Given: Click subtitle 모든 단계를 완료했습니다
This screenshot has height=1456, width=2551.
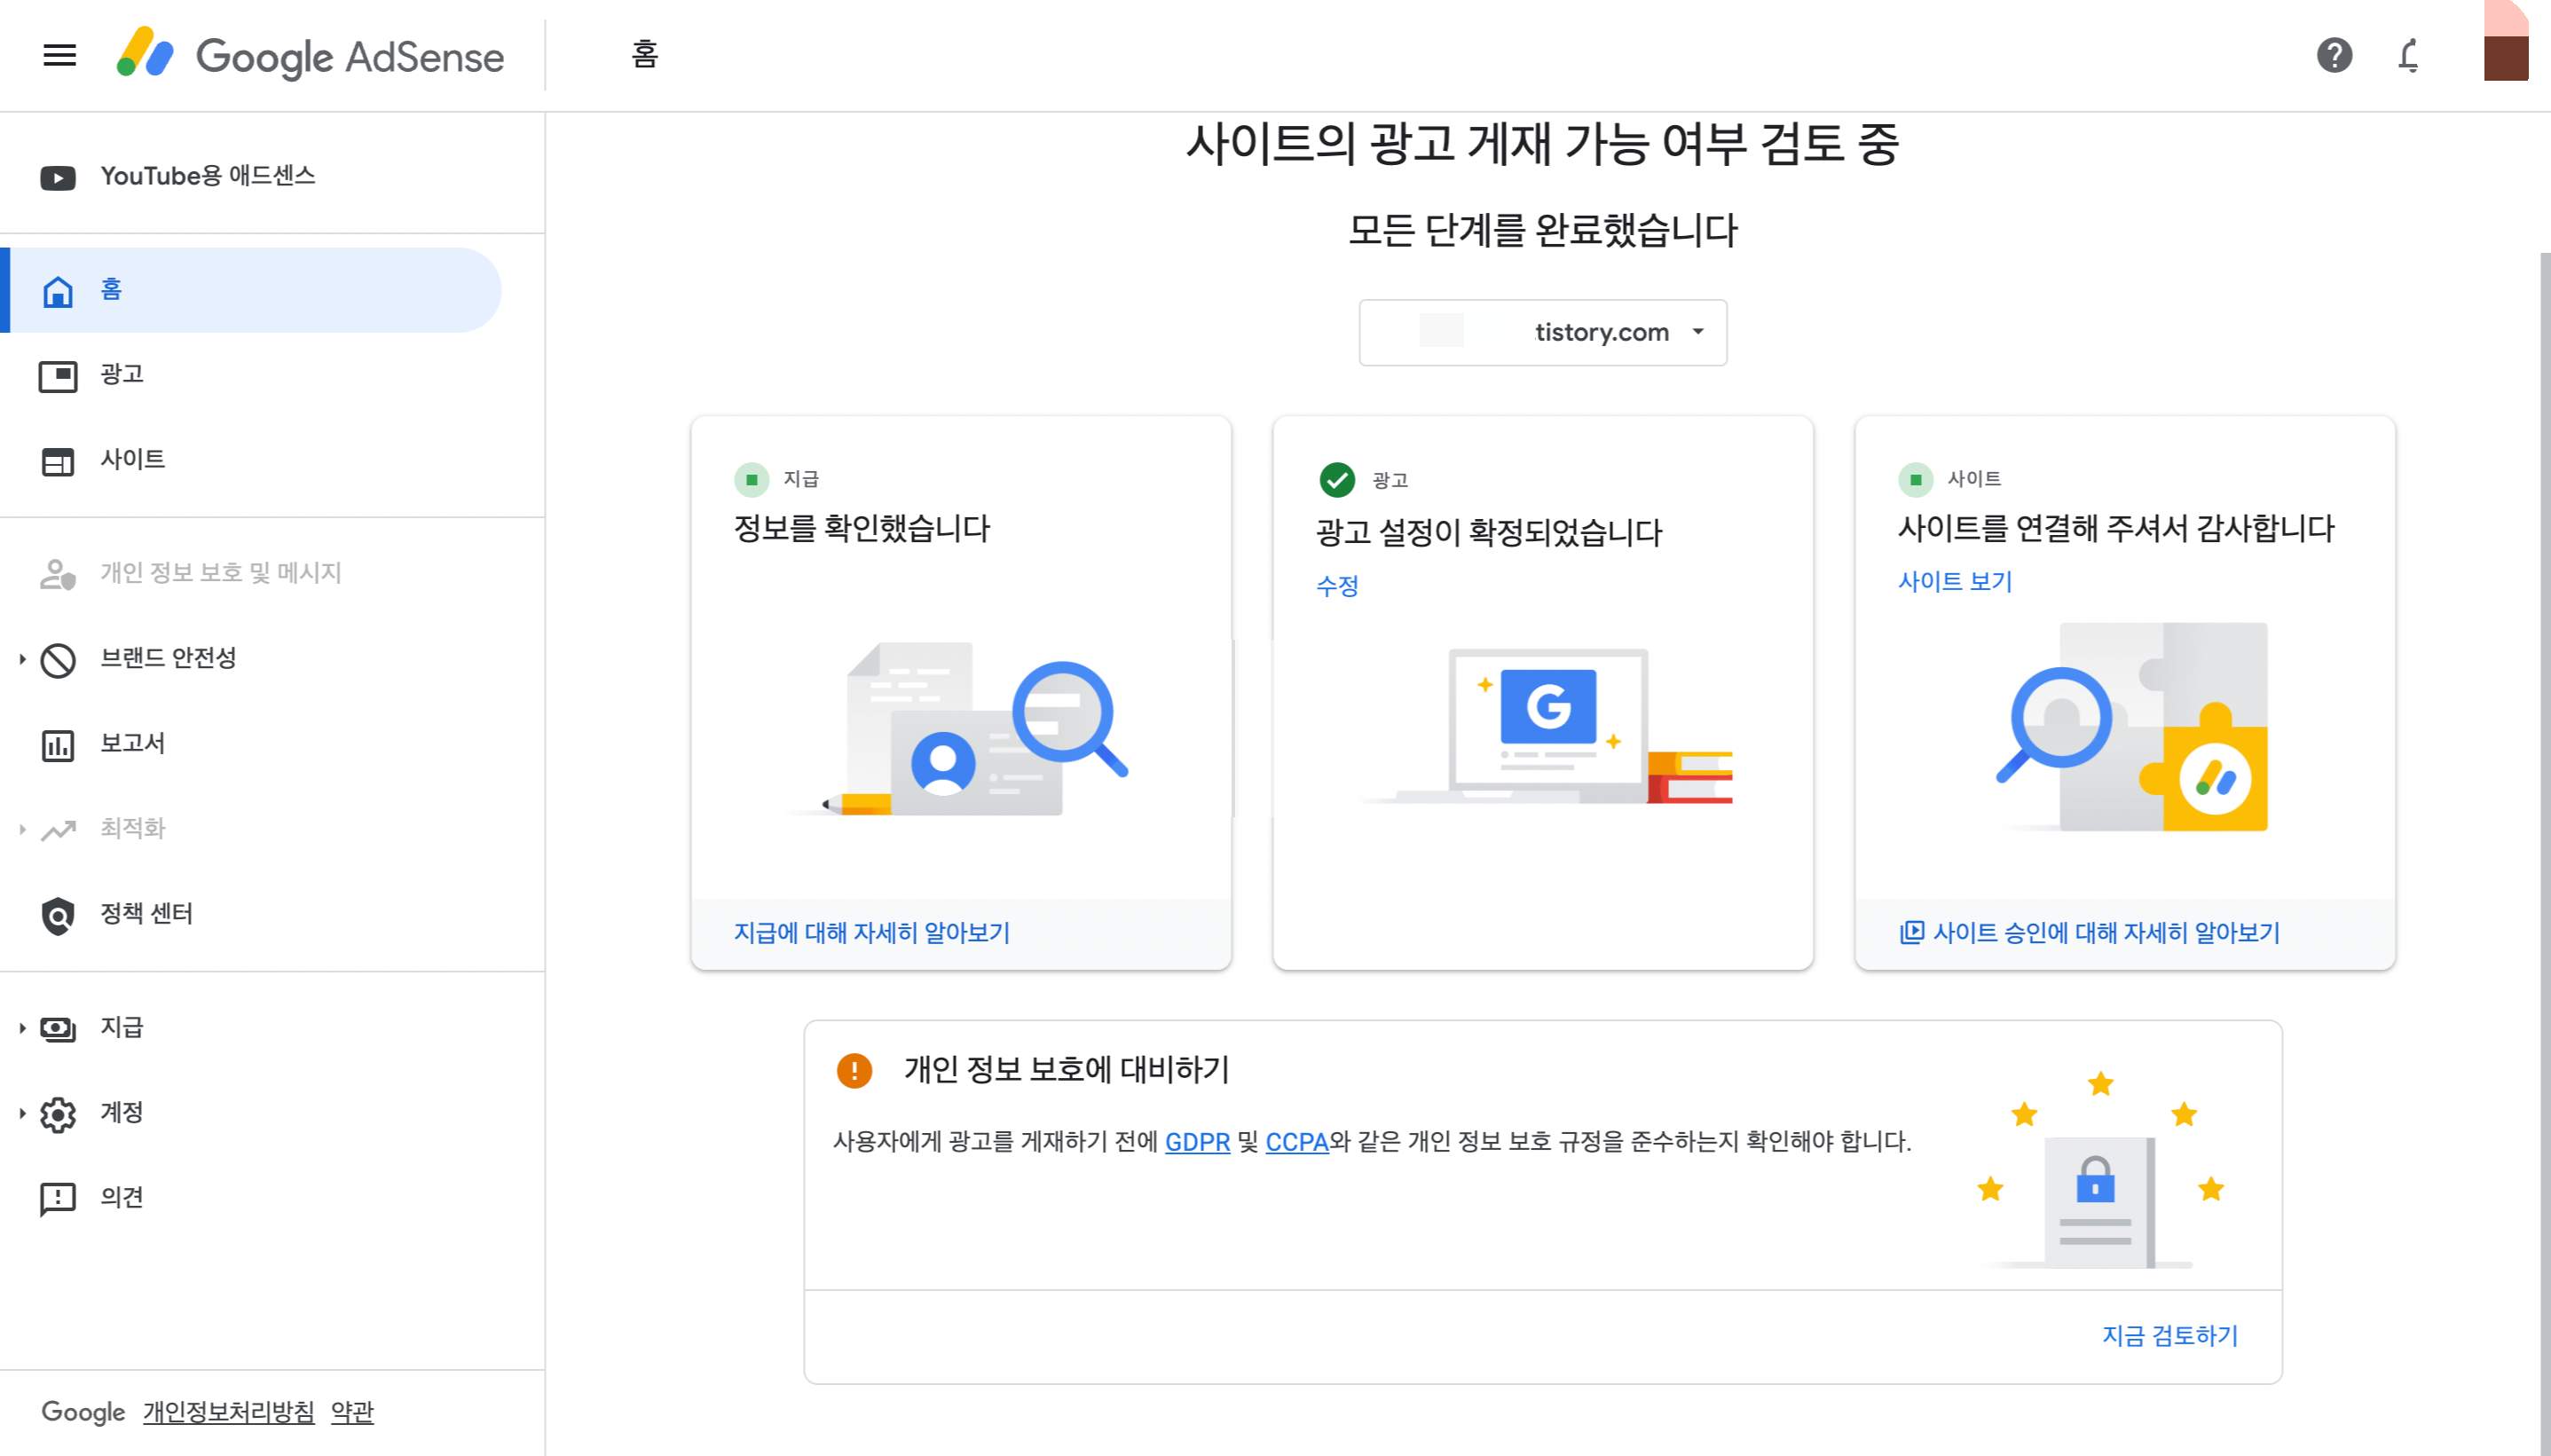Looking at the screenshot, I should point(1542,230).
